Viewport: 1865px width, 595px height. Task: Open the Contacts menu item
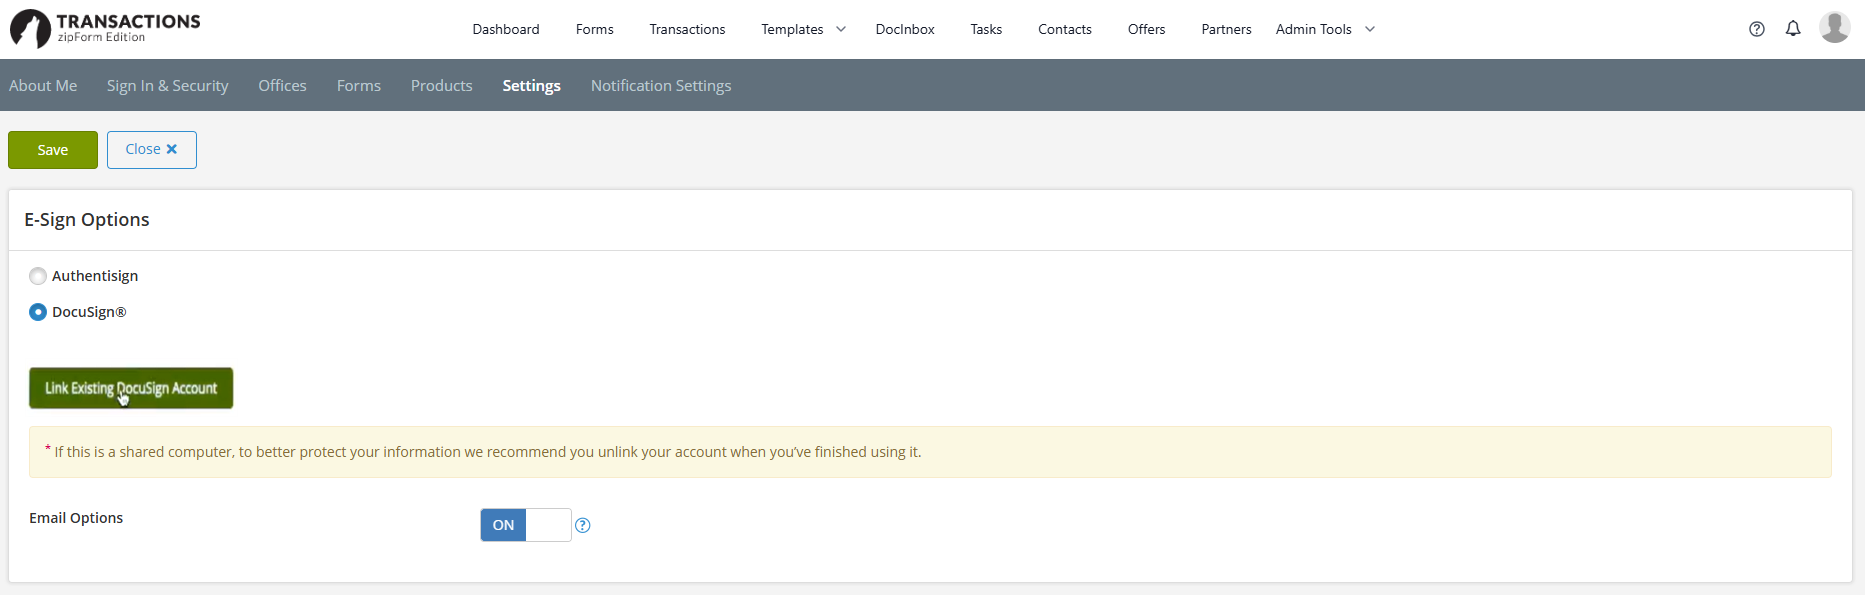tap(1065, 29)
